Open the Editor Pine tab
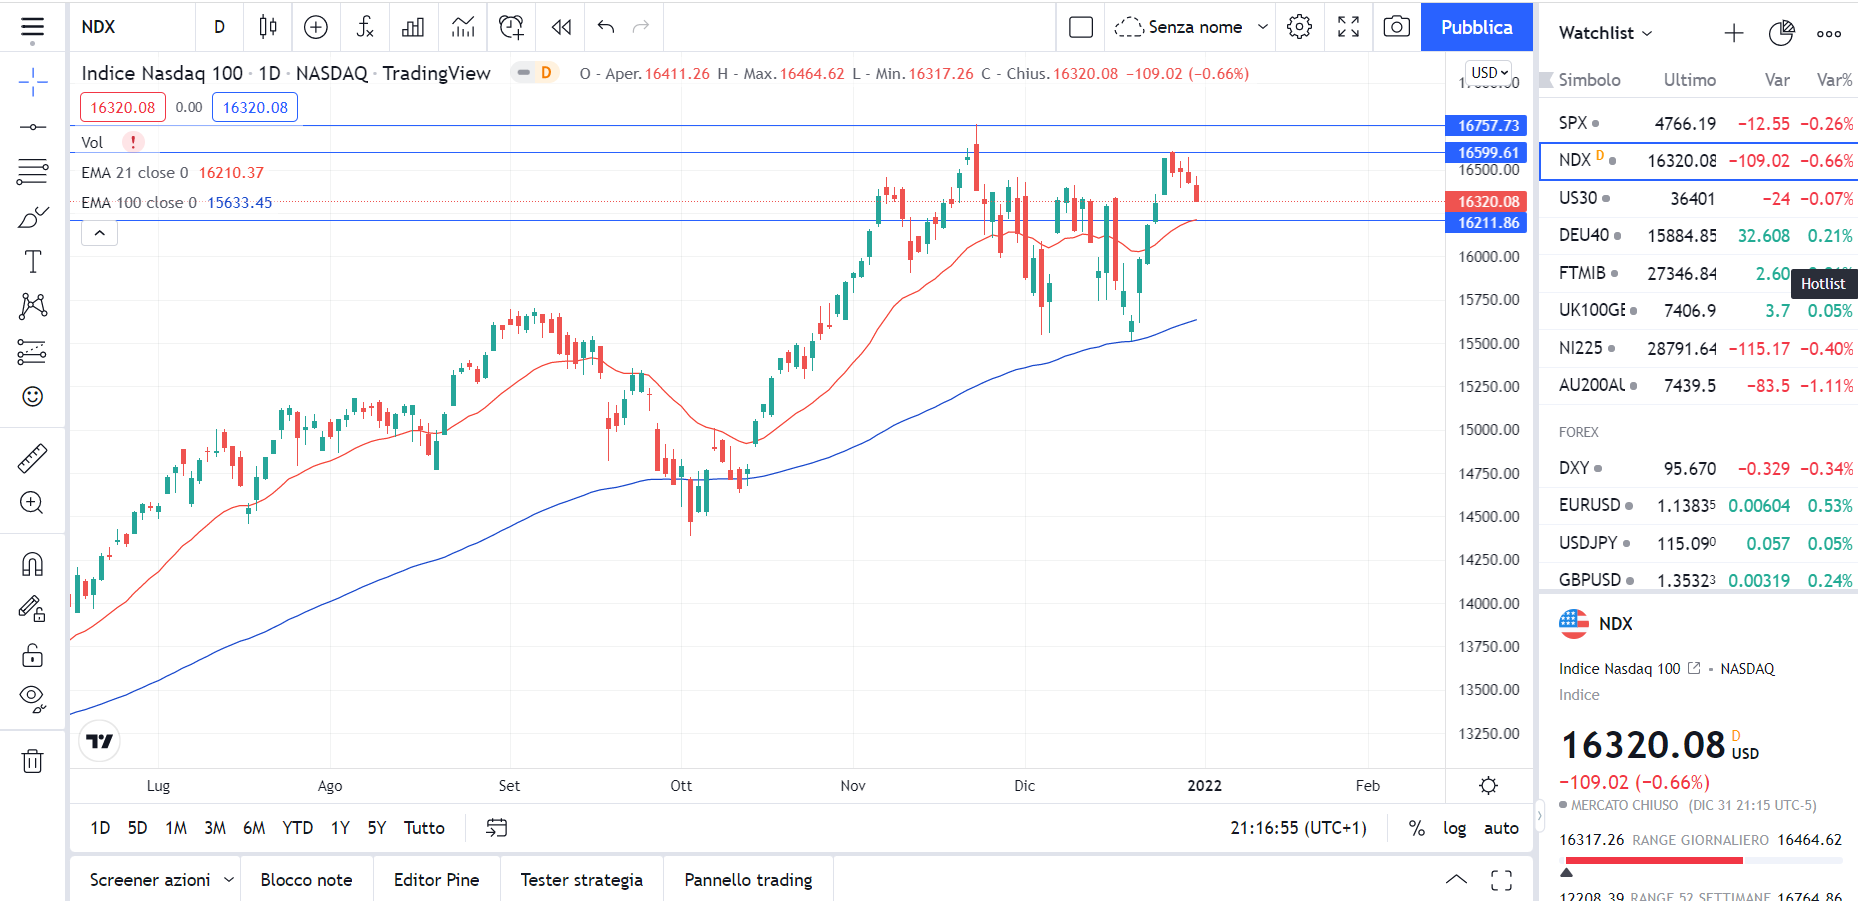The image size is (1858, 901). [436, 880]
